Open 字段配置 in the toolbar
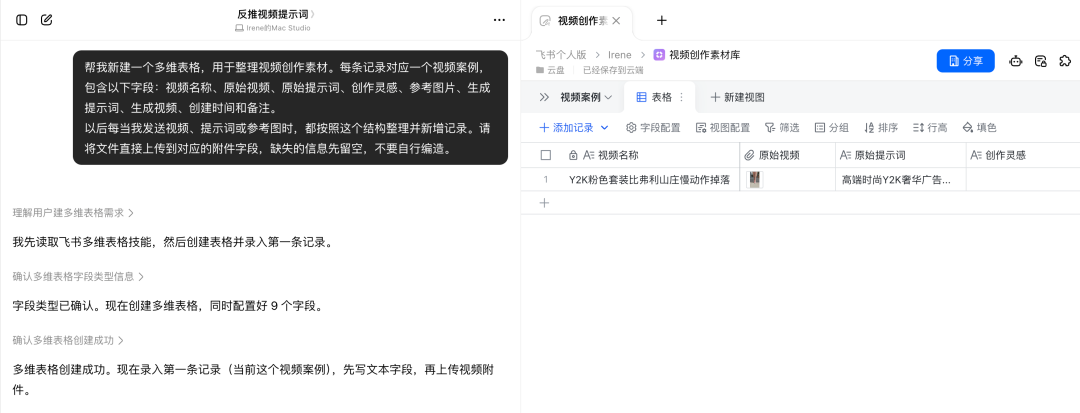 click(653, 127)
